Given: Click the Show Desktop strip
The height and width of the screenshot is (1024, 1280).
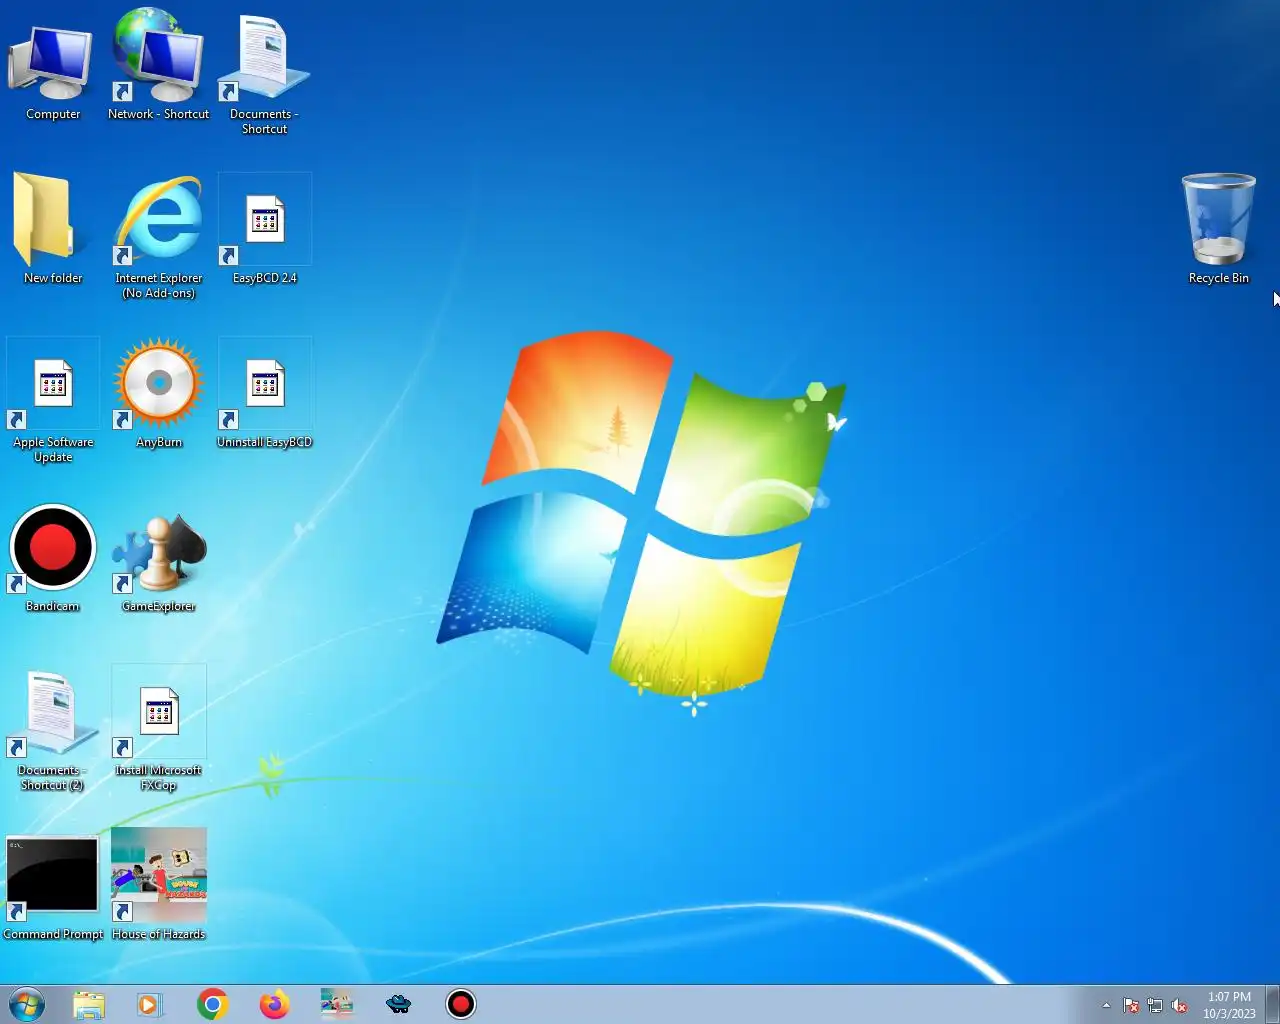Looking at the screenshot, I should click(x=1273, y=1004).
